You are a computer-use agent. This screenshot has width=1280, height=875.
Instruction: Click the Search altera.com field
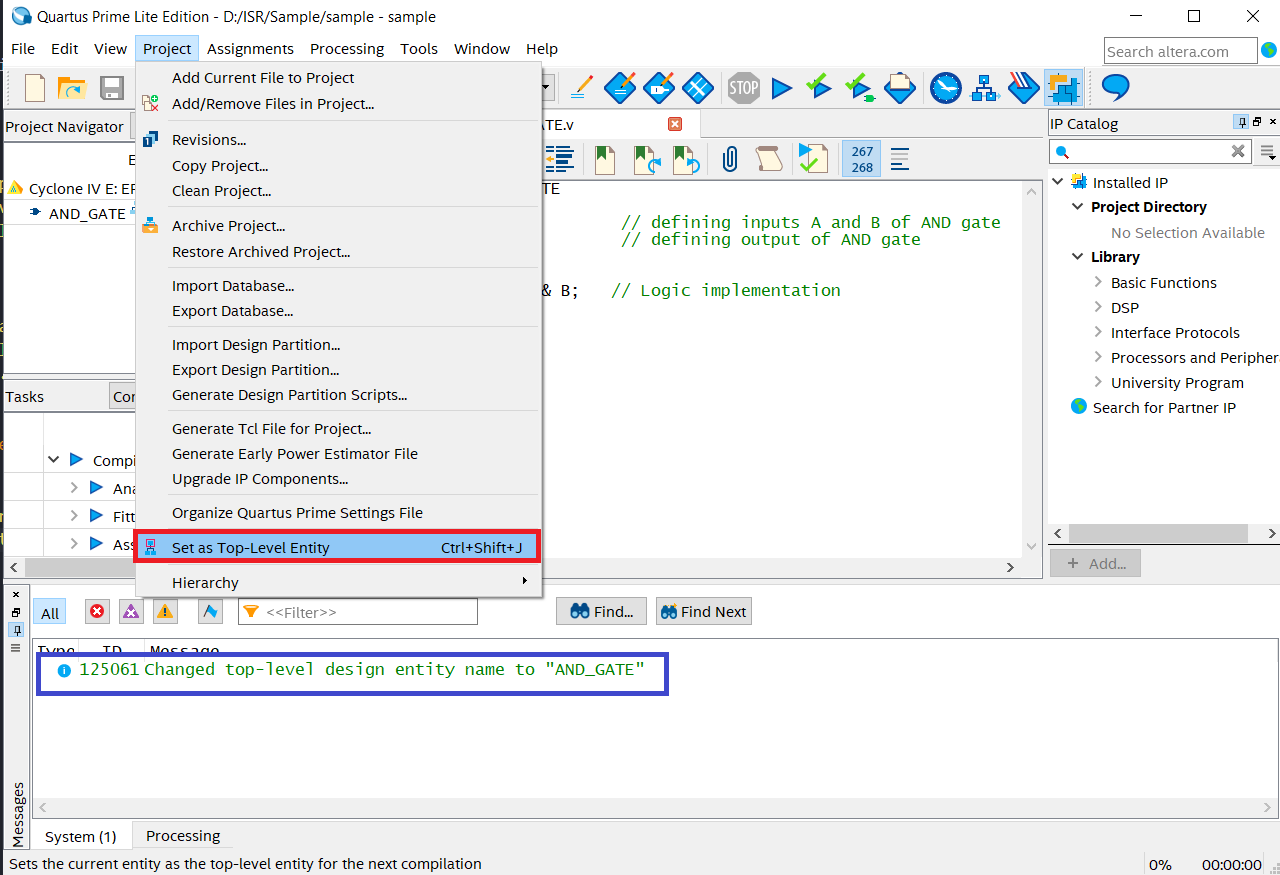1181,51
